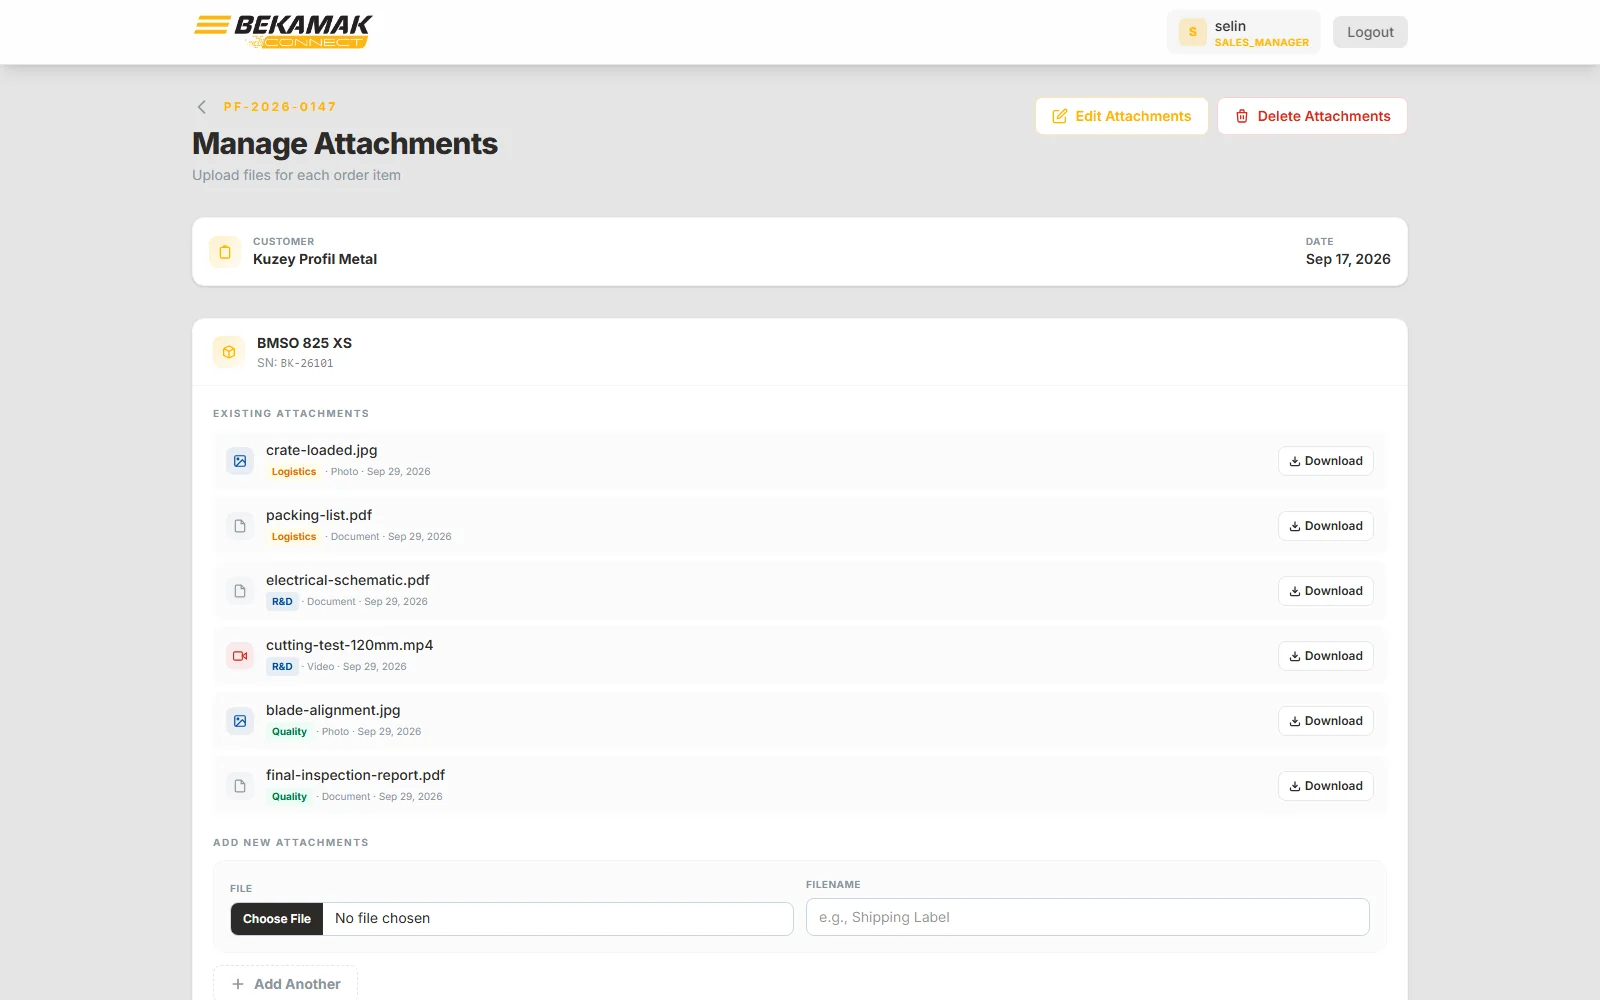Image resolution: width=1600 pixels, height=1000 pixels.
Task: Go back using the chevron arrow beside PF-2026-0147
Action: 202,107
